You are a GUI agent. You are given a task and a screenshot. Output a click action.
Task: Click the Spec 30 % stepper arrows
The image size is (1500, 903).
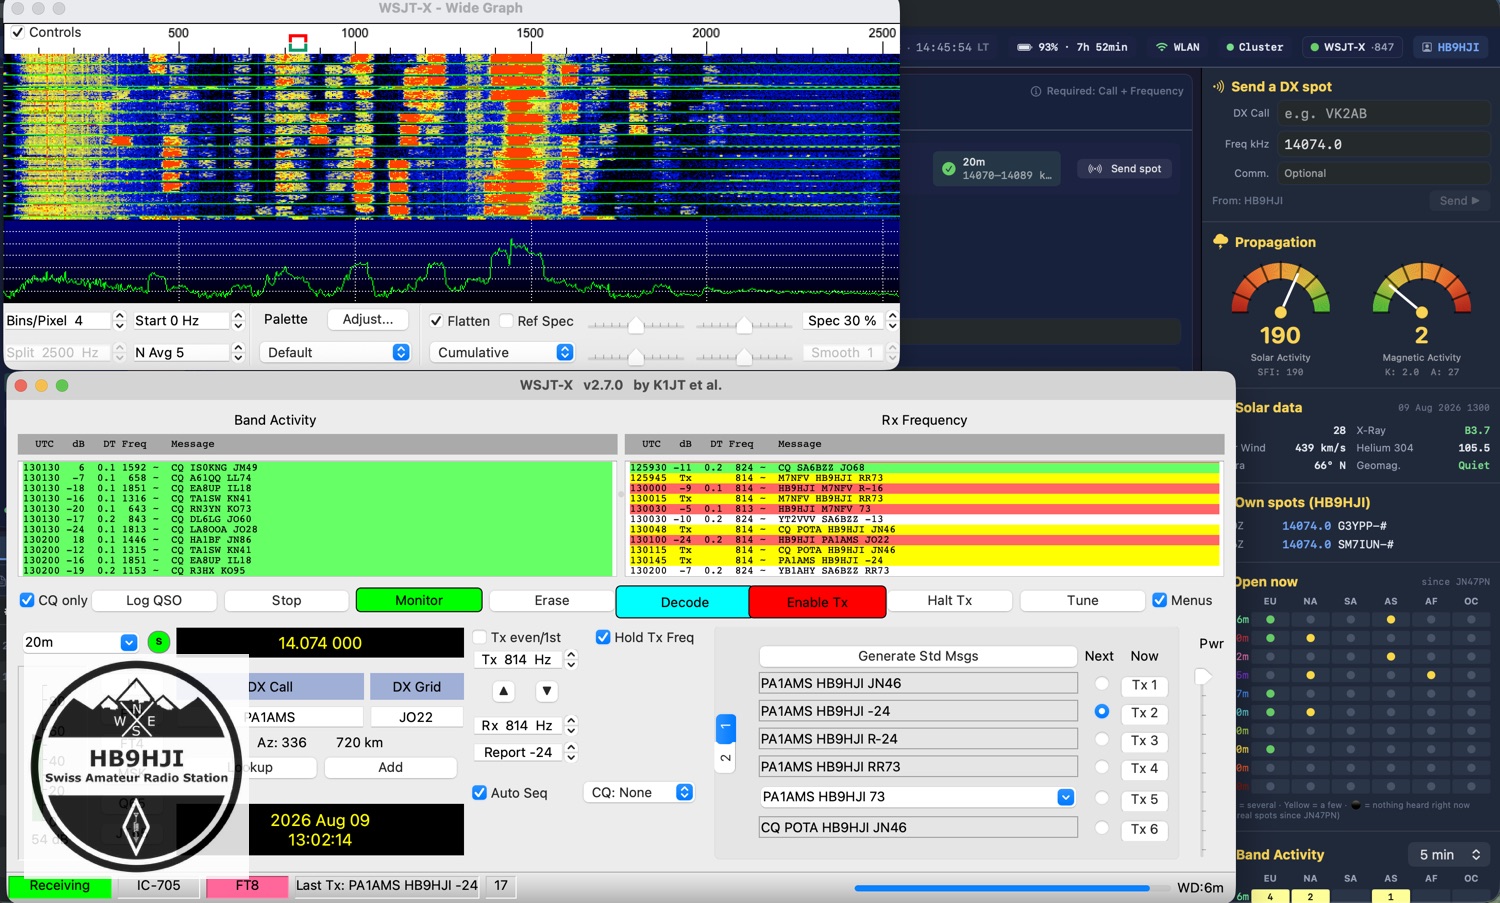pos(892,321)
